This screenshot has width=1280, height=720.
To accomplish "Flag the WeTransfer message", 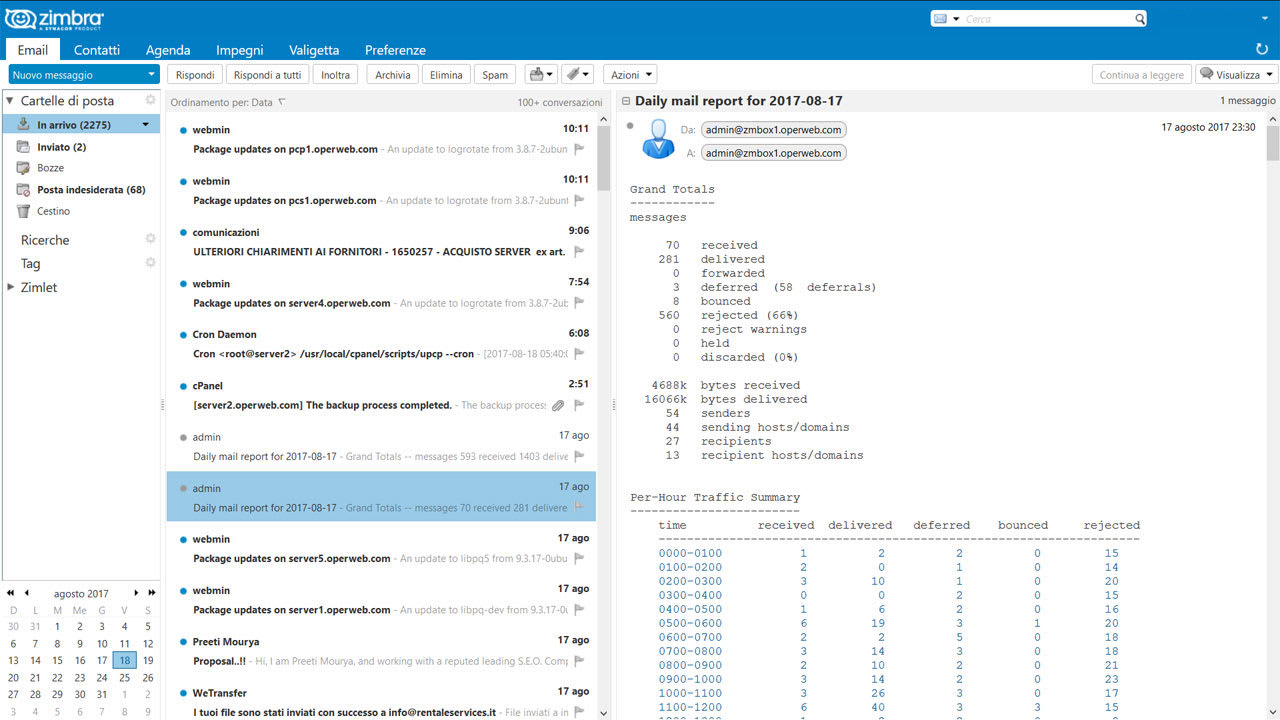I will point(579,712).
